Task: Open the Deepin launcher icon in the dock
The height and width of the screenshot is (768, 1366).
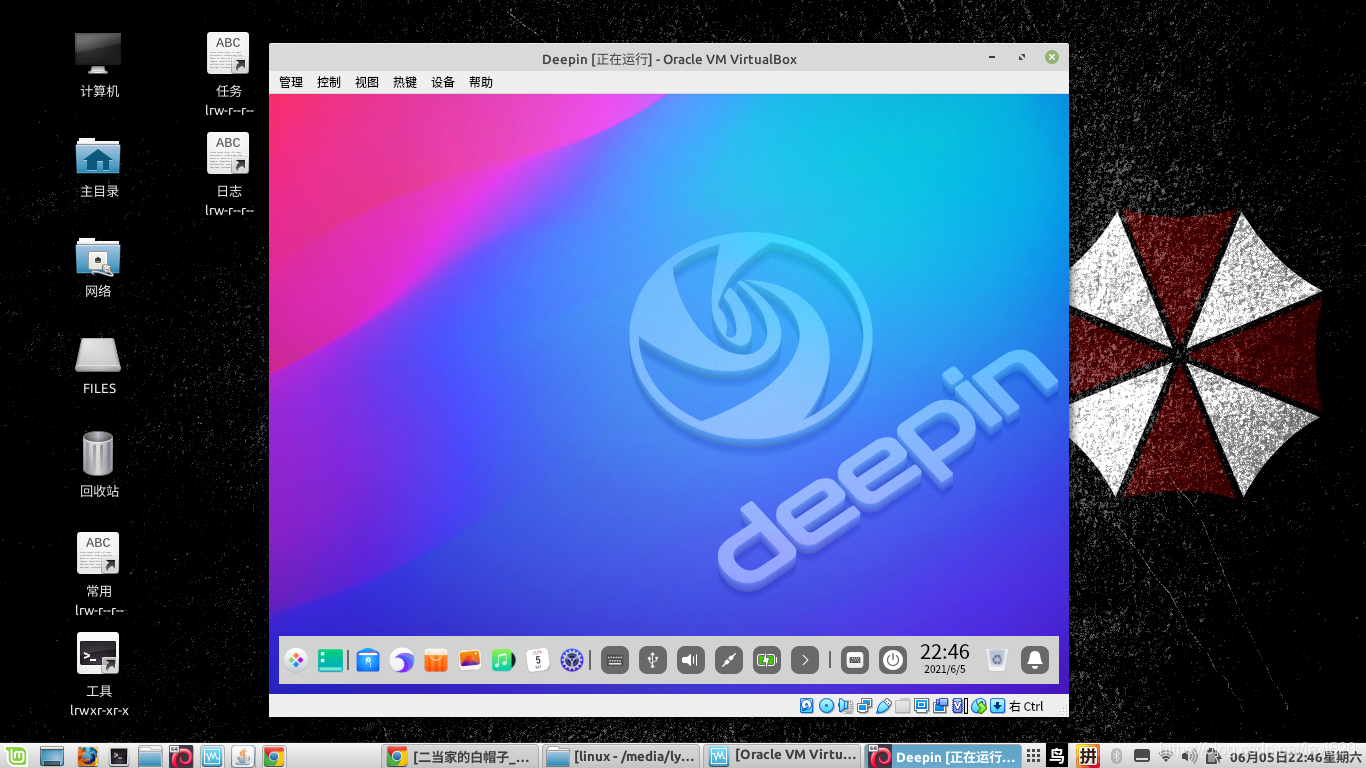Action: (x=296, y=660)
